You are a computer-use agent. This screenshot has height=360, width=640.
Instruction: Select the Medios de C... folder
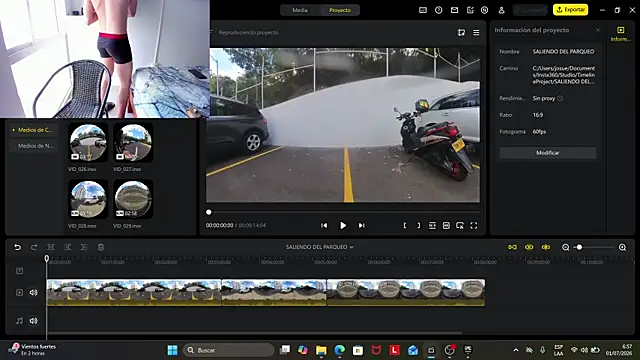click(x=35, y=130)
